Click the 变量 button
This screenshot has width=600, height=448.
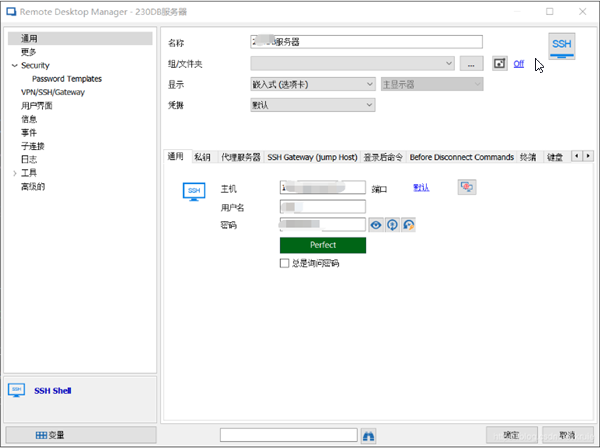tap(81, 435)
